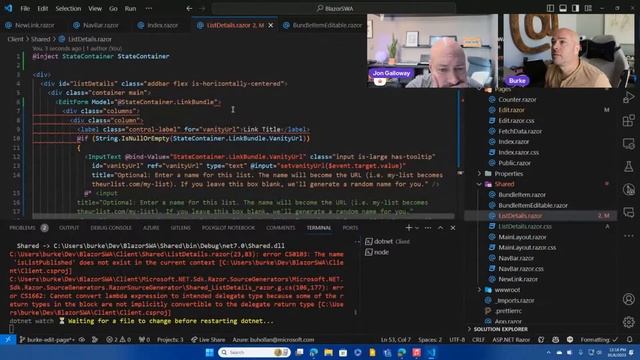Open the title bar overflow menu ellipsis
Image resolution: width=640 pixels, height=360 pixels.
pyautogui.click(x=149, y=8)
